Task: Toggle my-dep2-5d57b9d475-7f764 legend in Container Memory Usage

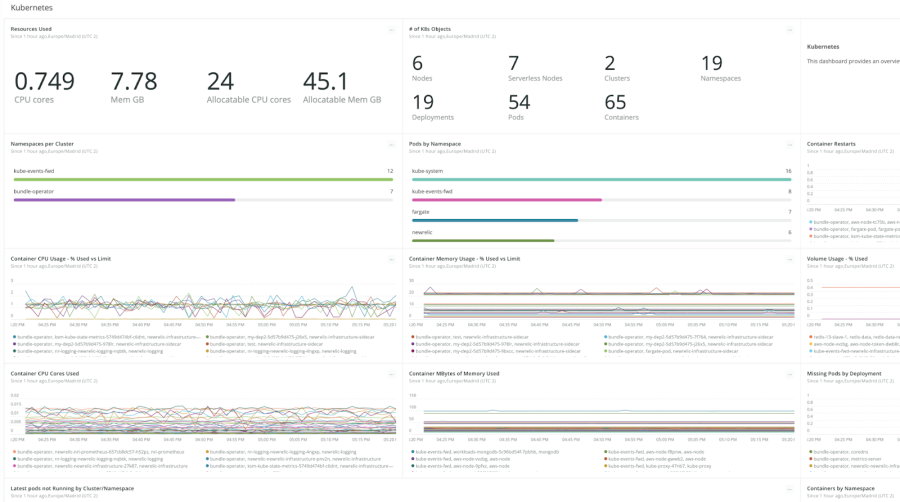Action: click(x=689, y=337)
